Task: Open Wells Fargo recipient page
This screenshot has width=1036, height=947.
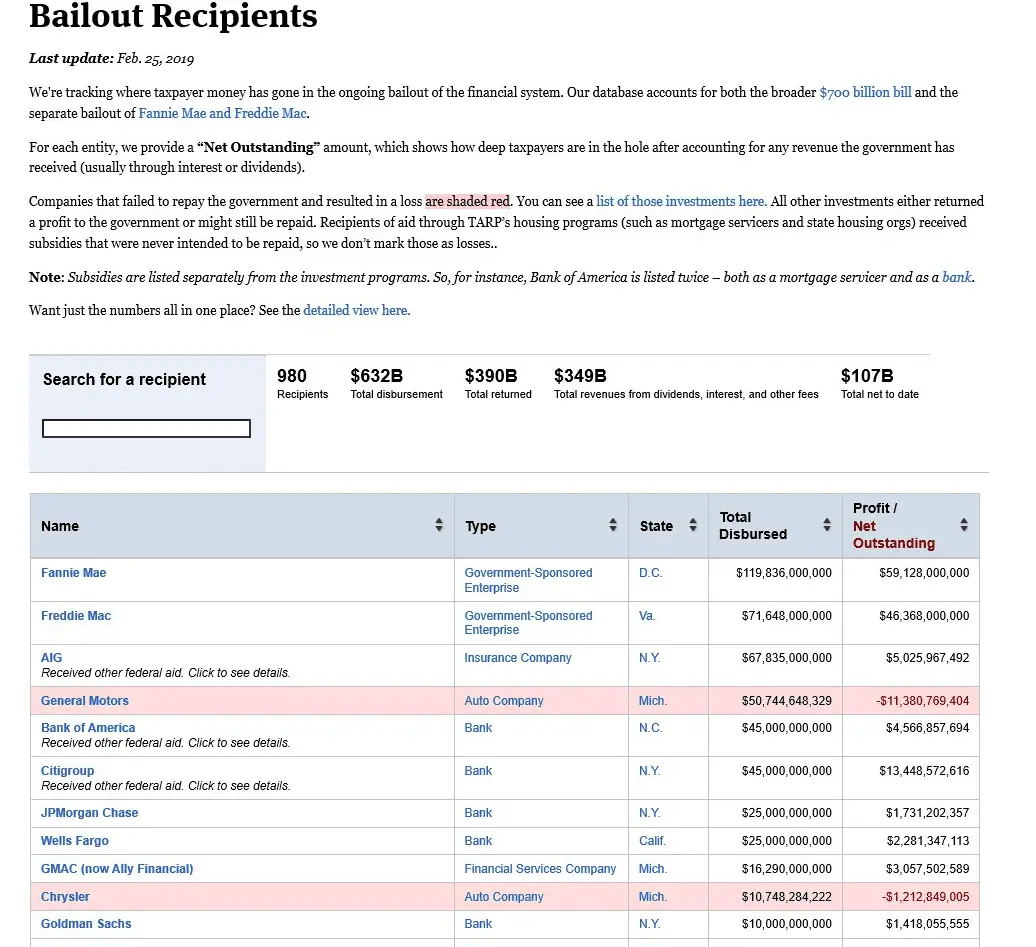Action: coord(75,841)
